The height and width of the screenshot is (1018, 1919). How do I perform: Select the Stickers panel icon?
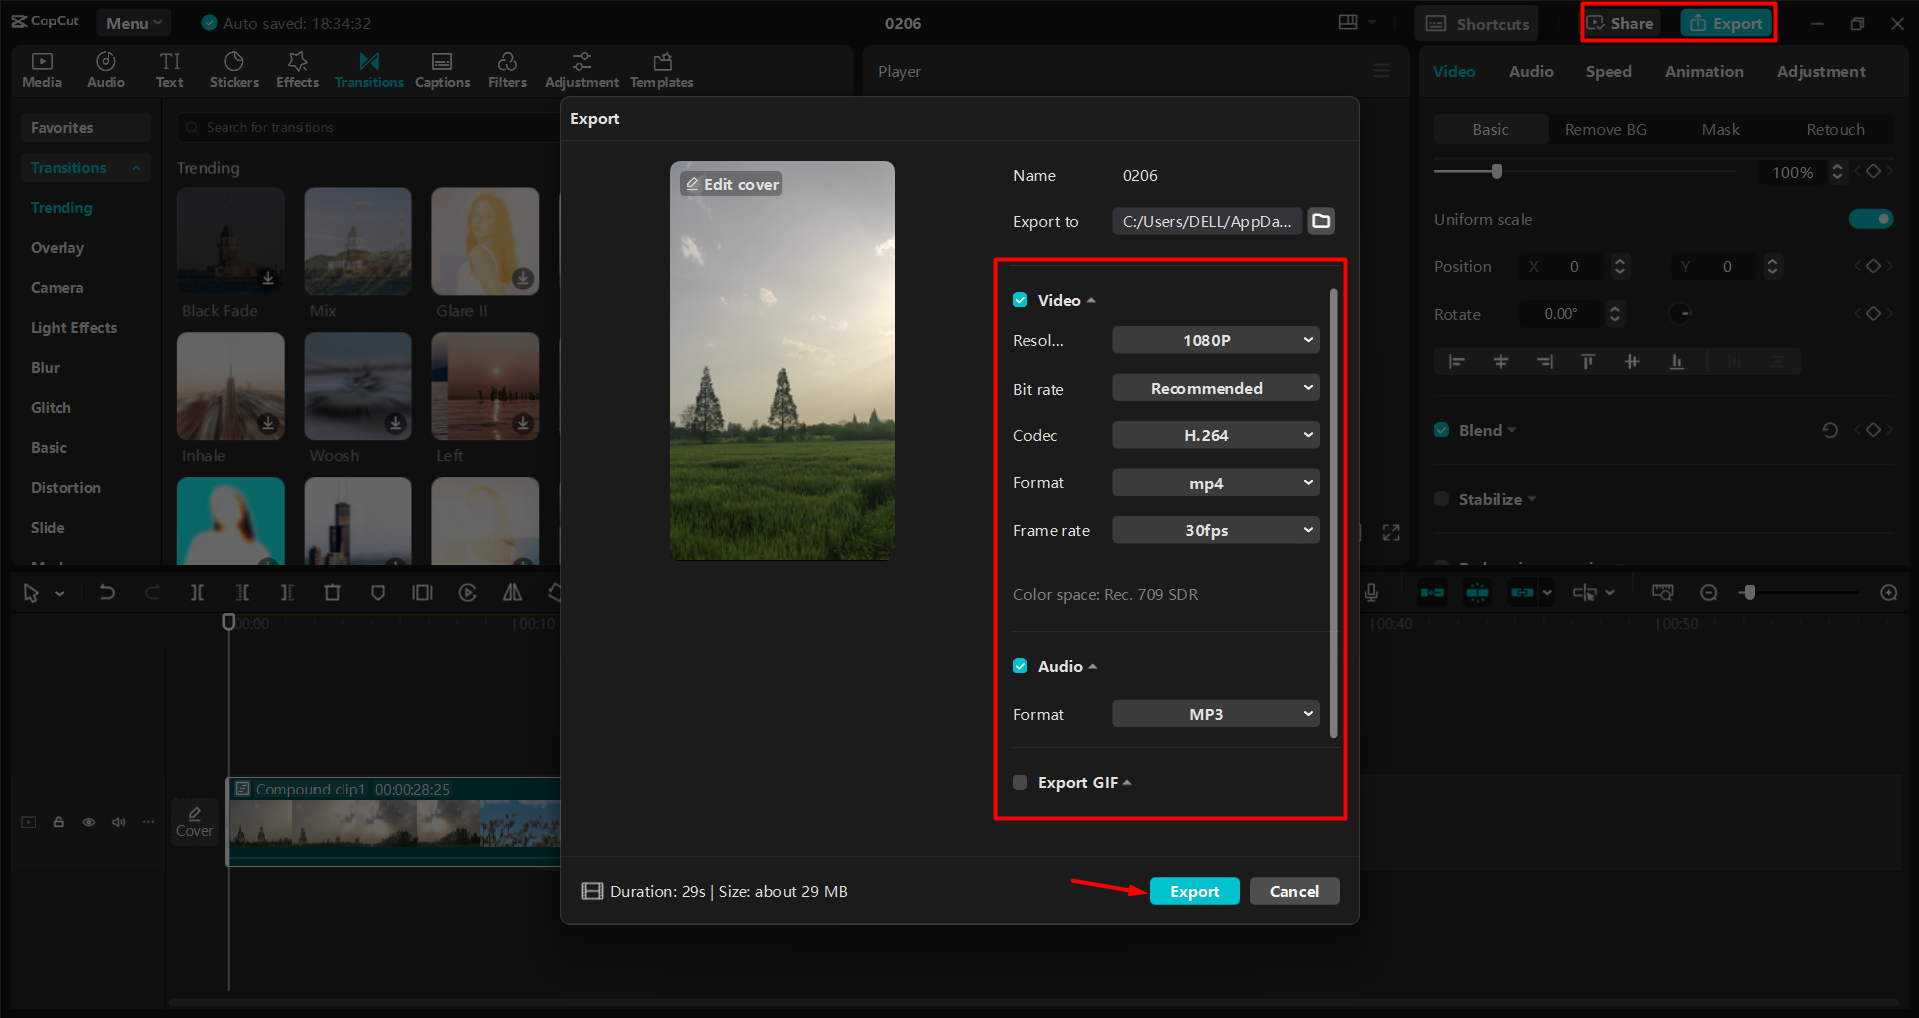click(x=234, y=69)
